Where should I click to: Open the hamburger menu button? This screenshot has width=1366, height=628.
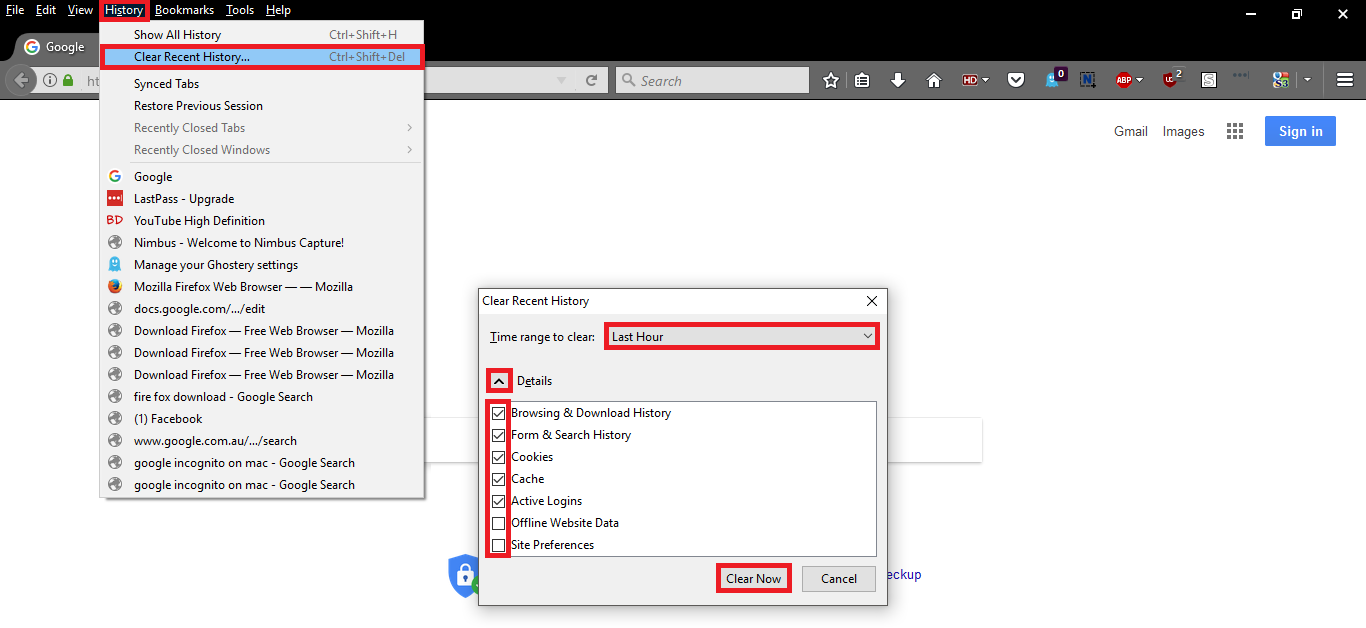pyautogui.click(x=1345, y=80)
